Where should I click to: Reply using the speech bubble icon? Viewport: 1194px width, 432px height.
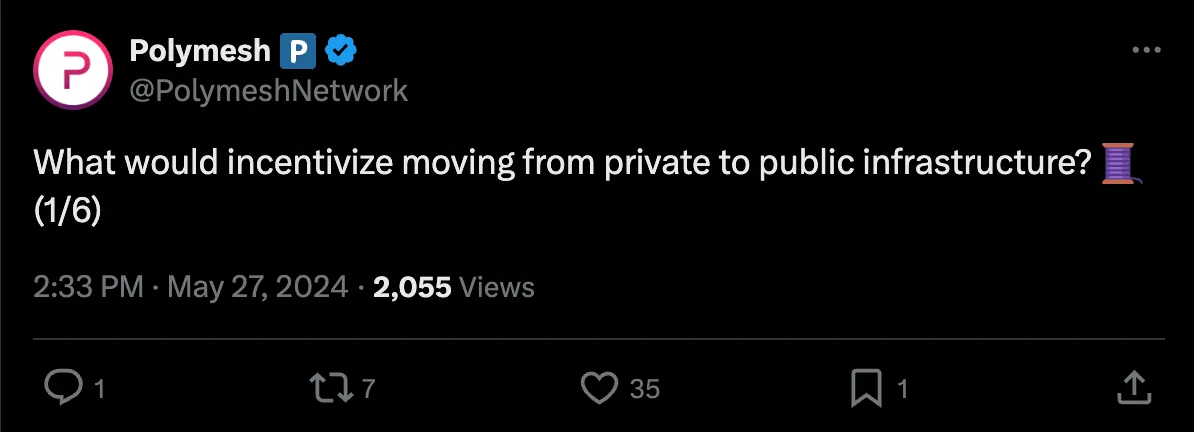click(64, 388)
